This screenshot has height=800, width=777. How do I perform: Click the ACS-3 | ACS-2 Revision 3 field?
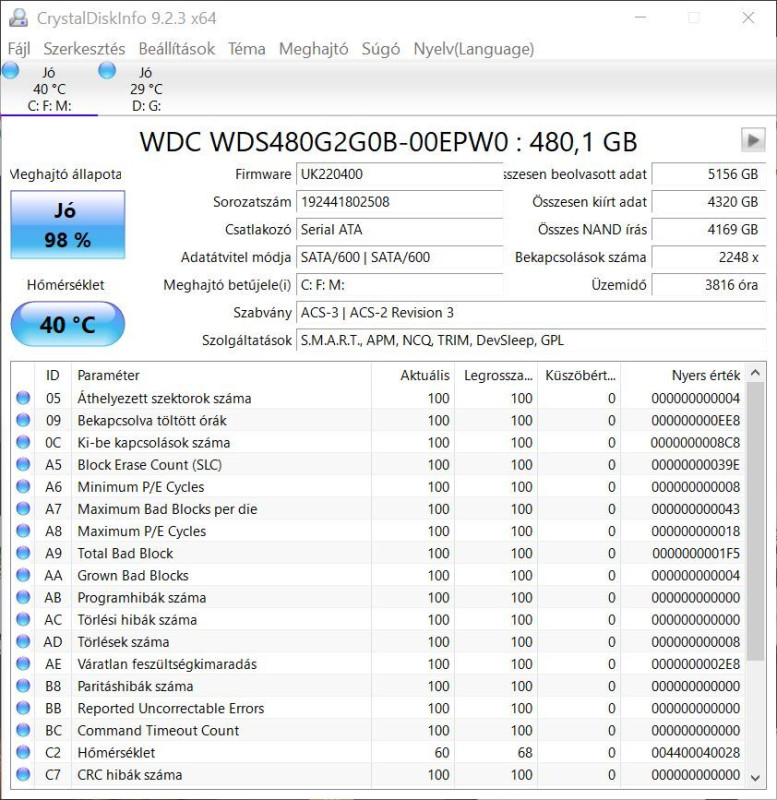coord(531,312)
